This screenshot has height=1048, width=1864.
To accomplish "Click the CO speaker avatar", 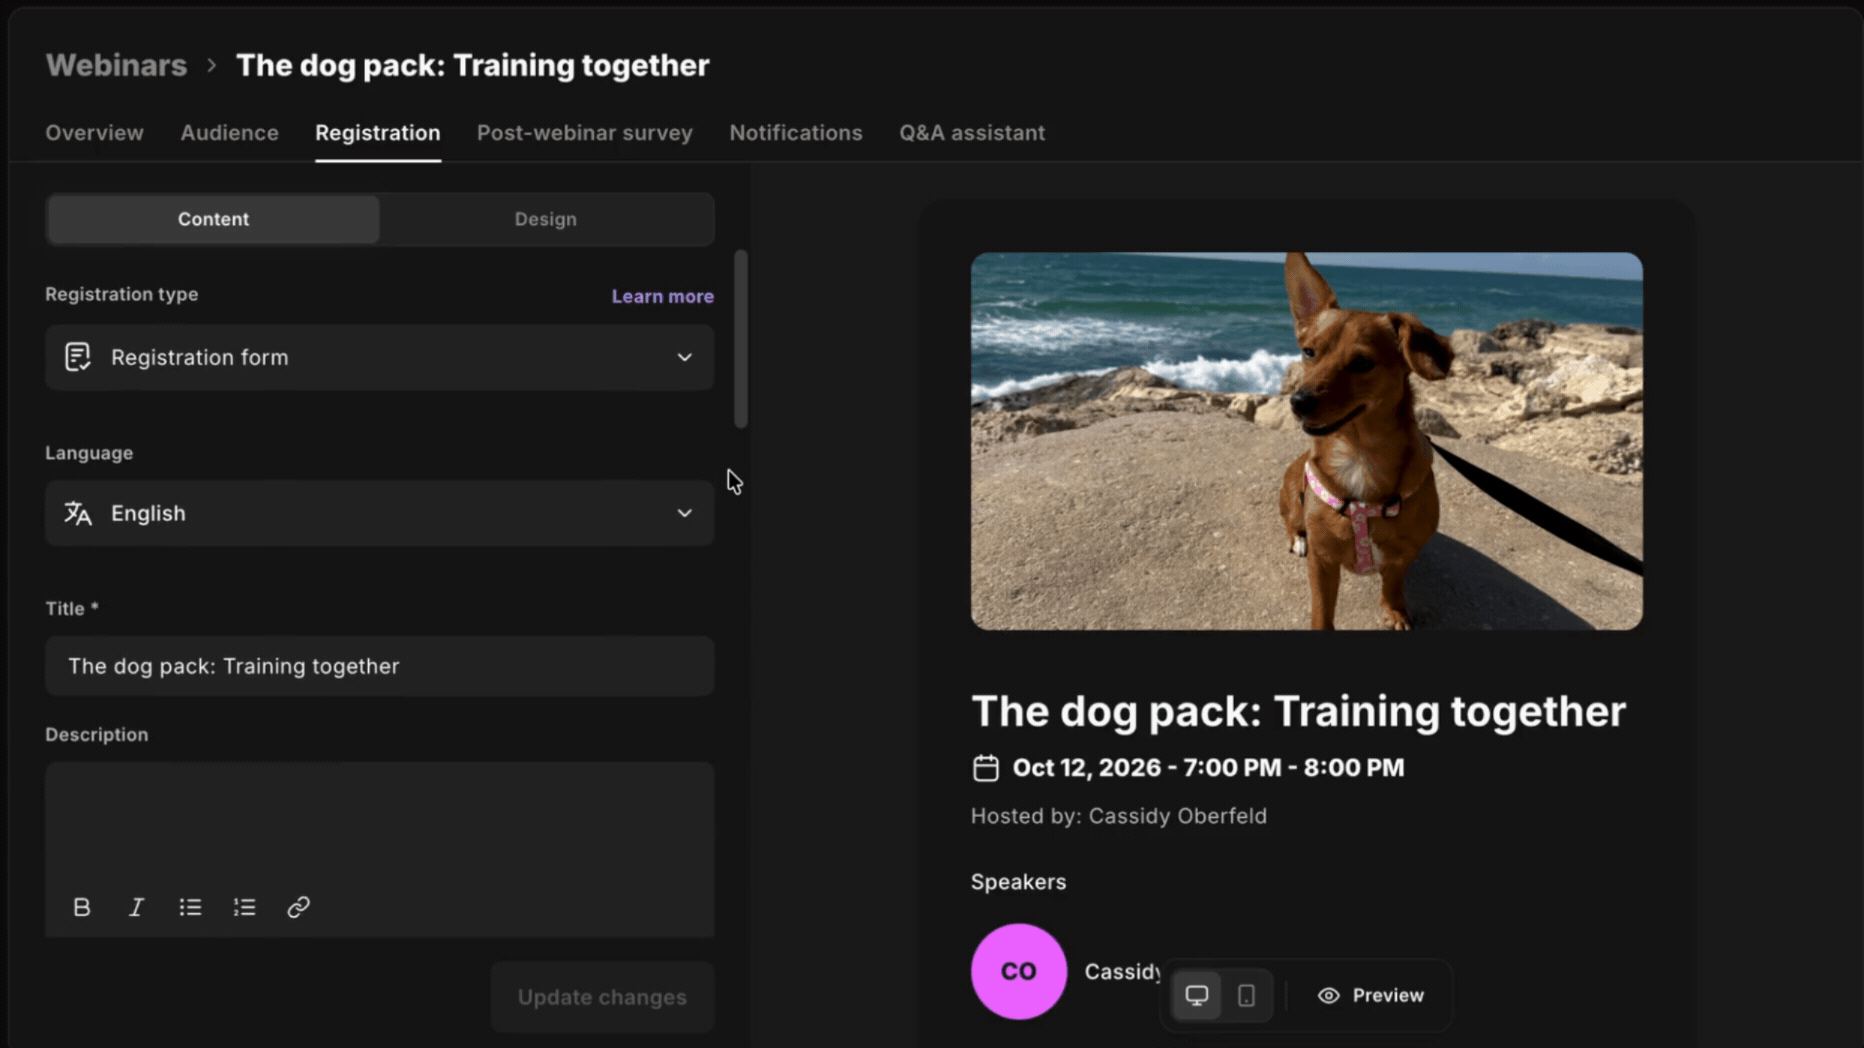I will pos(1018,971).
